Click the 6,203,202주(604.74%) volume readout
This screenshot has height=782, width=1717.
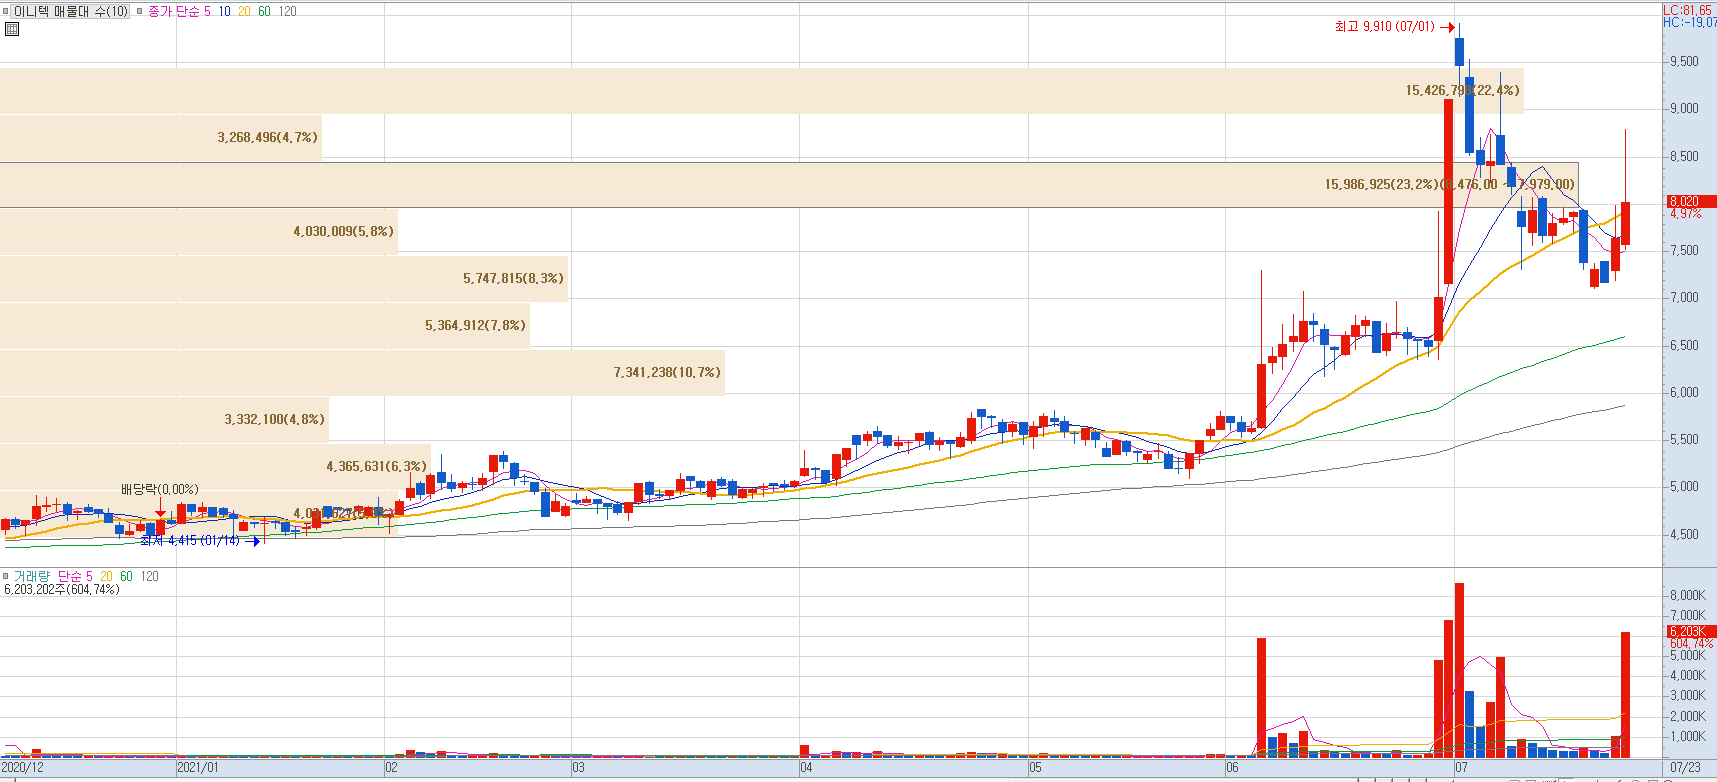(62, 589)
